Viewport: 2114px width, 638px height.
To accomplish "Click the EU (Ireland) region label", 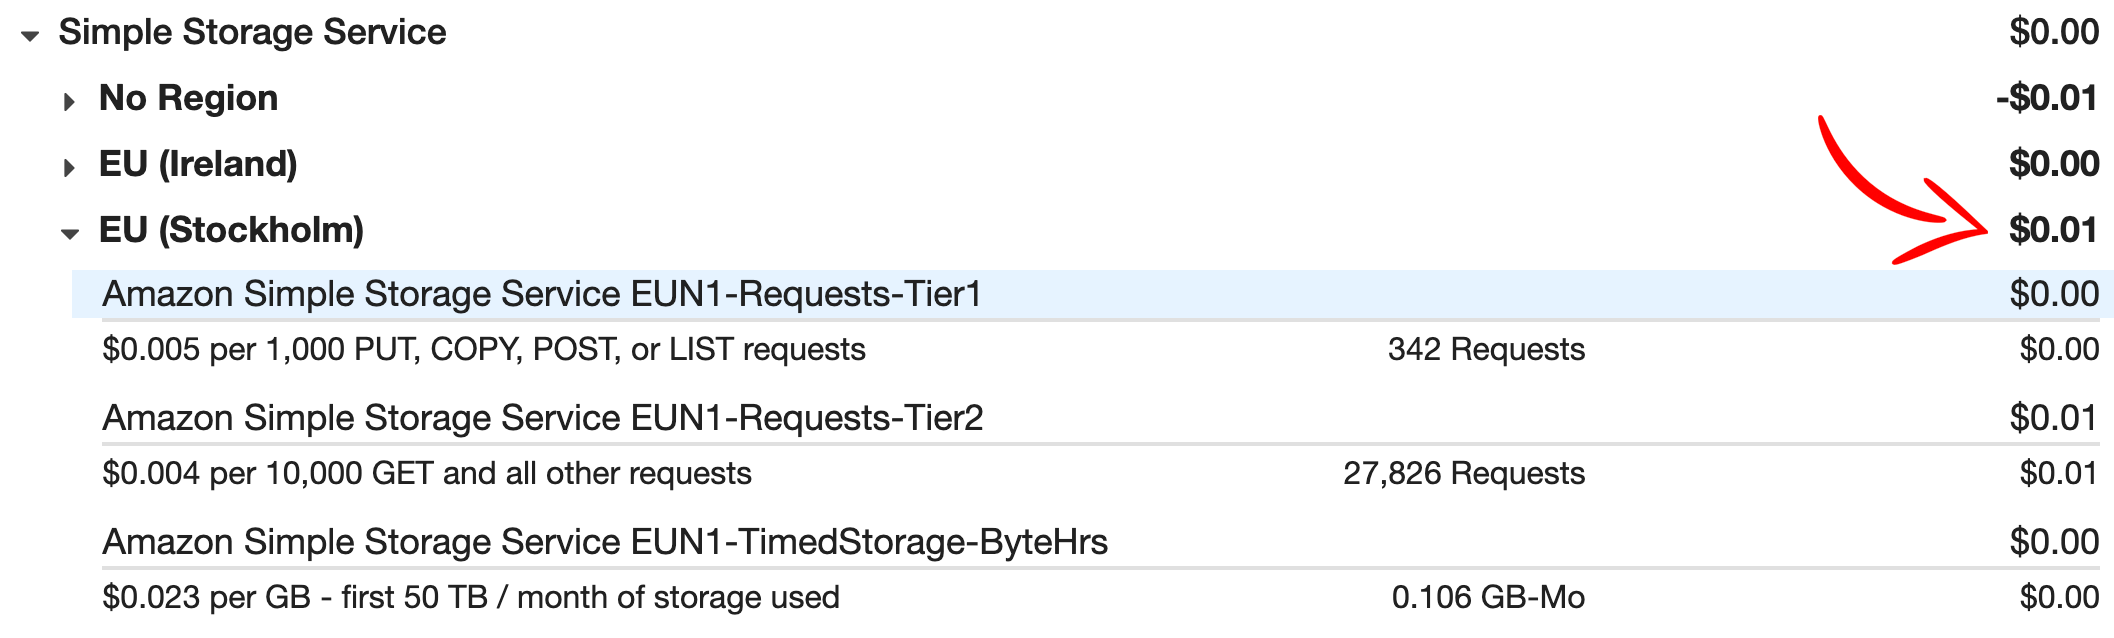I will (x=198, y=164).
